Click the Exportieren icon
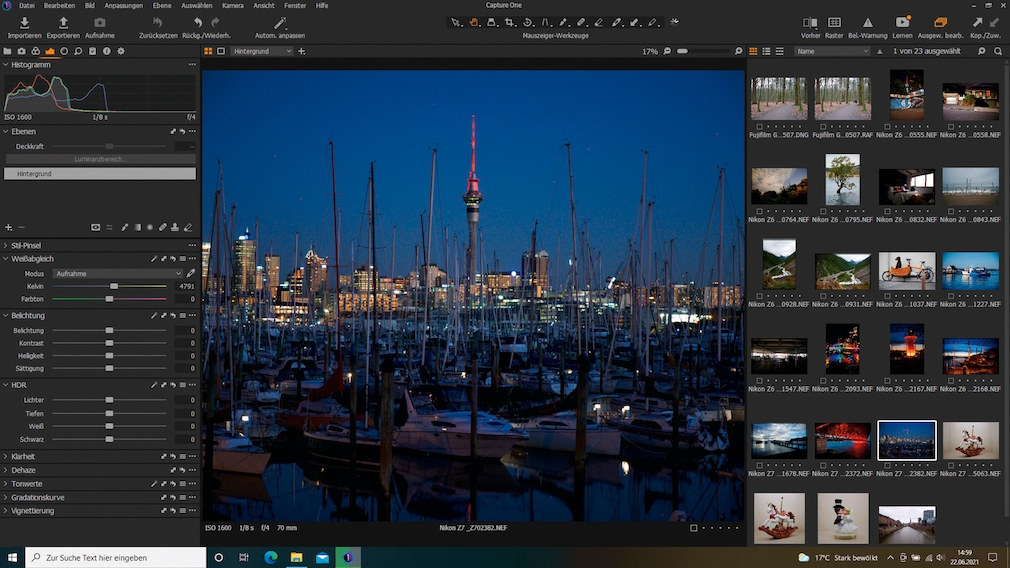The height and width of the screenshot is (568, 1010). coord(63,23)
